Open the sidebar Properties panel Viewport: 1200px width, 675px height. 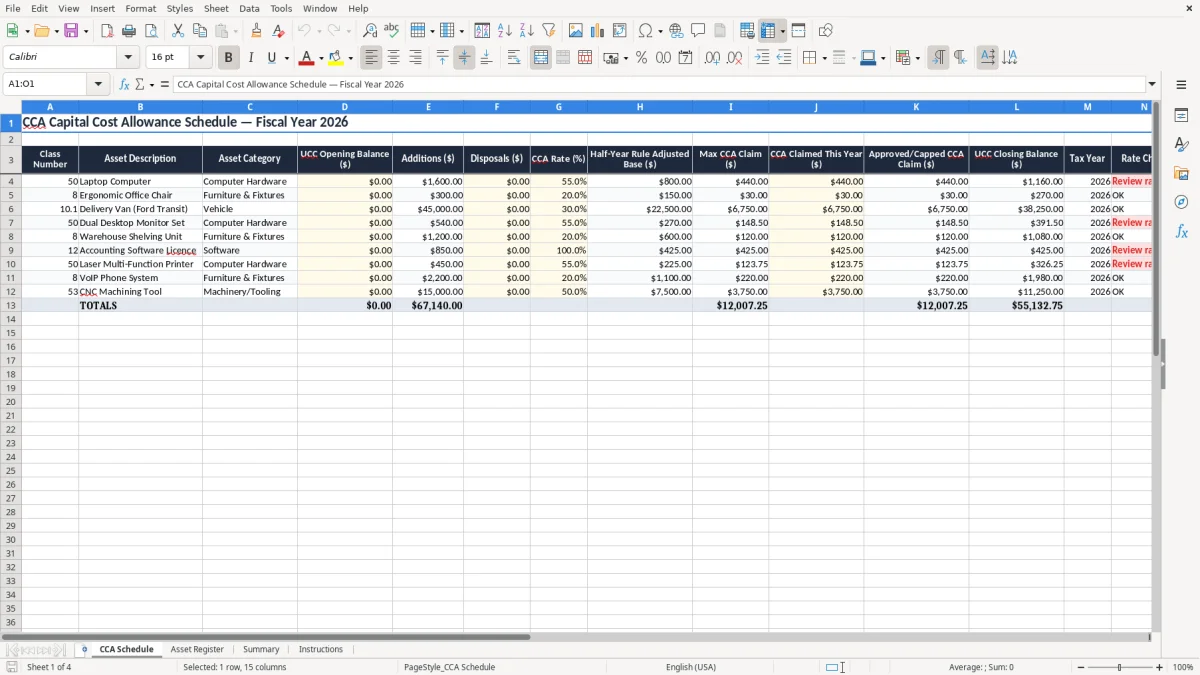(x=1181, y=116)
